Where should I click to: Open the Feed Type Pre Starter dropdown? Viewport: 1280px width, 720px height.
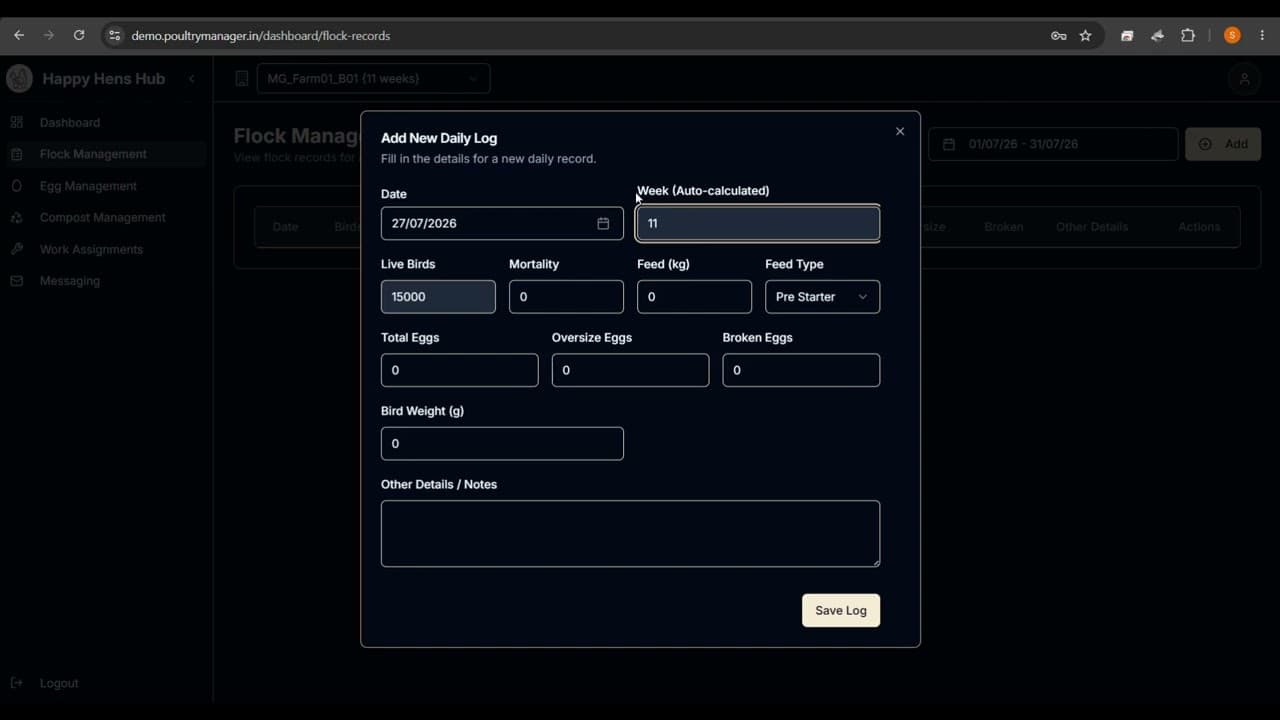coord(822,297)
